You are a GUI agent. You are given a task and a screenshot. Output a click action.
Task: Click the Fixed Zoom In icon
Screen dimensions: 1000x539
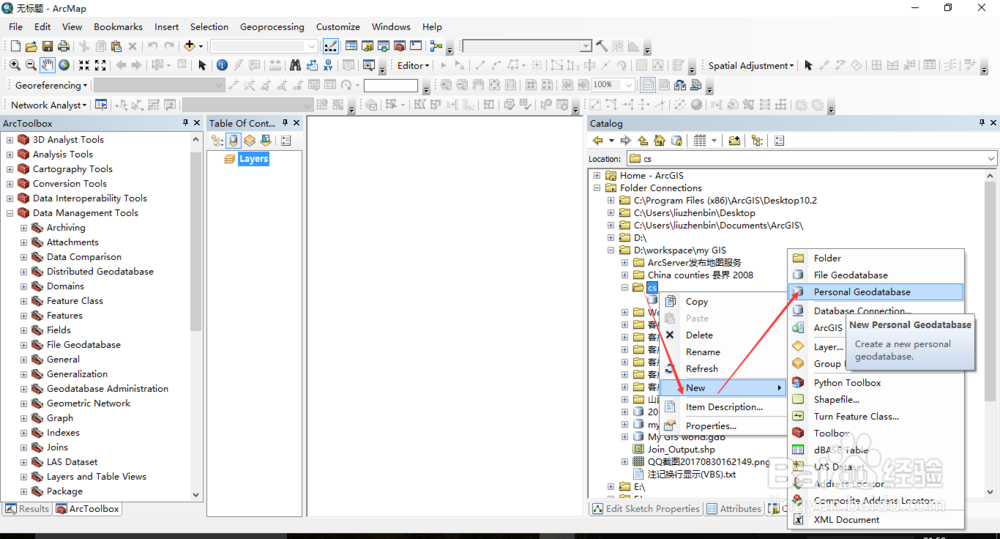84,65
